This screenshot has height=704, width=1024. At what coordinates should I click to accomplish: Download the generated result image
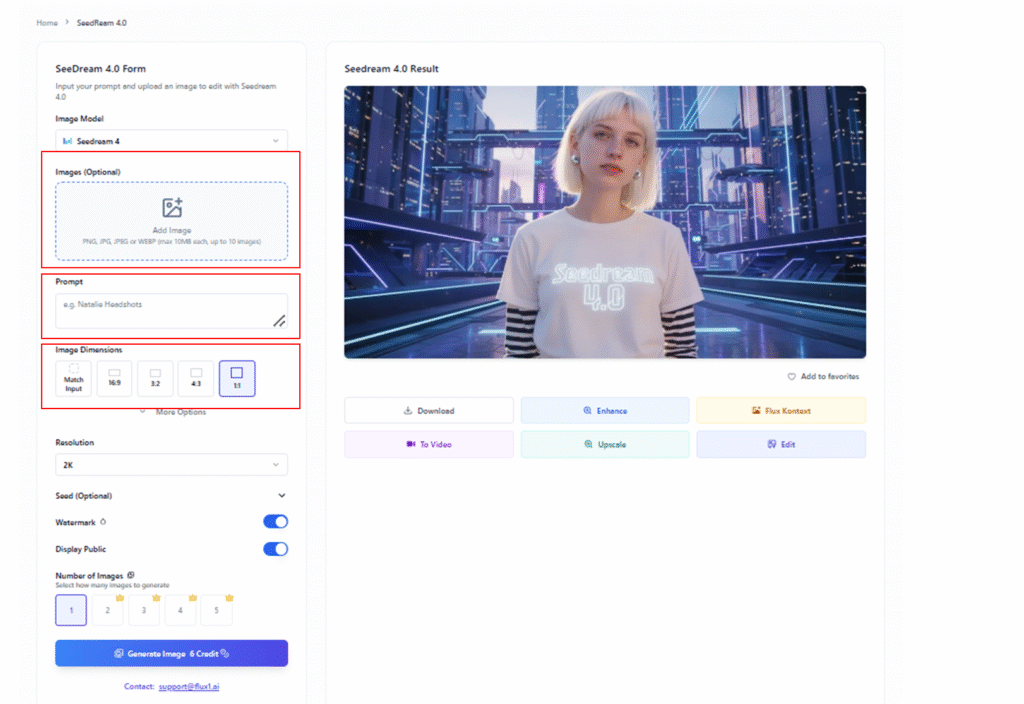(x=429, y=411)
